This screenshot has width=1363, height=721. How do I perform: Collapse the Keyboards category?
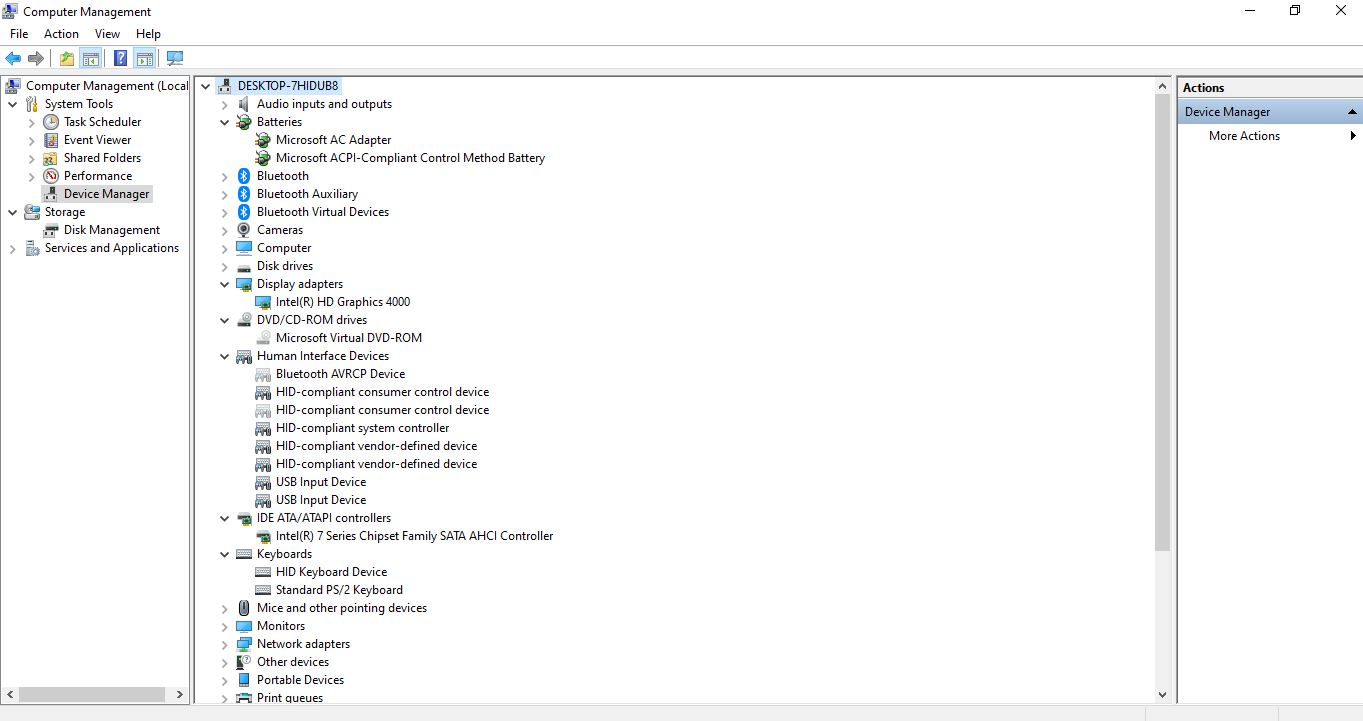(225, 554)
